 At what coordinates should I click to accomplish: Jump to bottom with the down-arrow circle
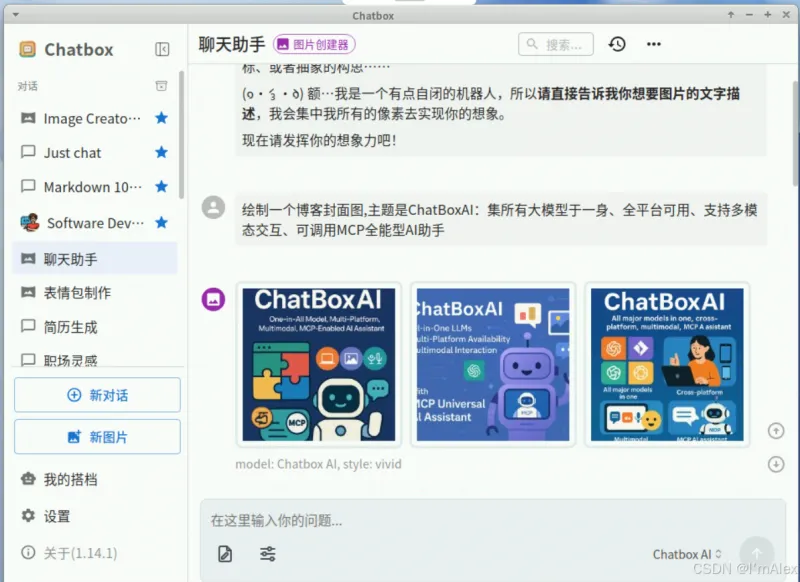click(x=775, y=464)
